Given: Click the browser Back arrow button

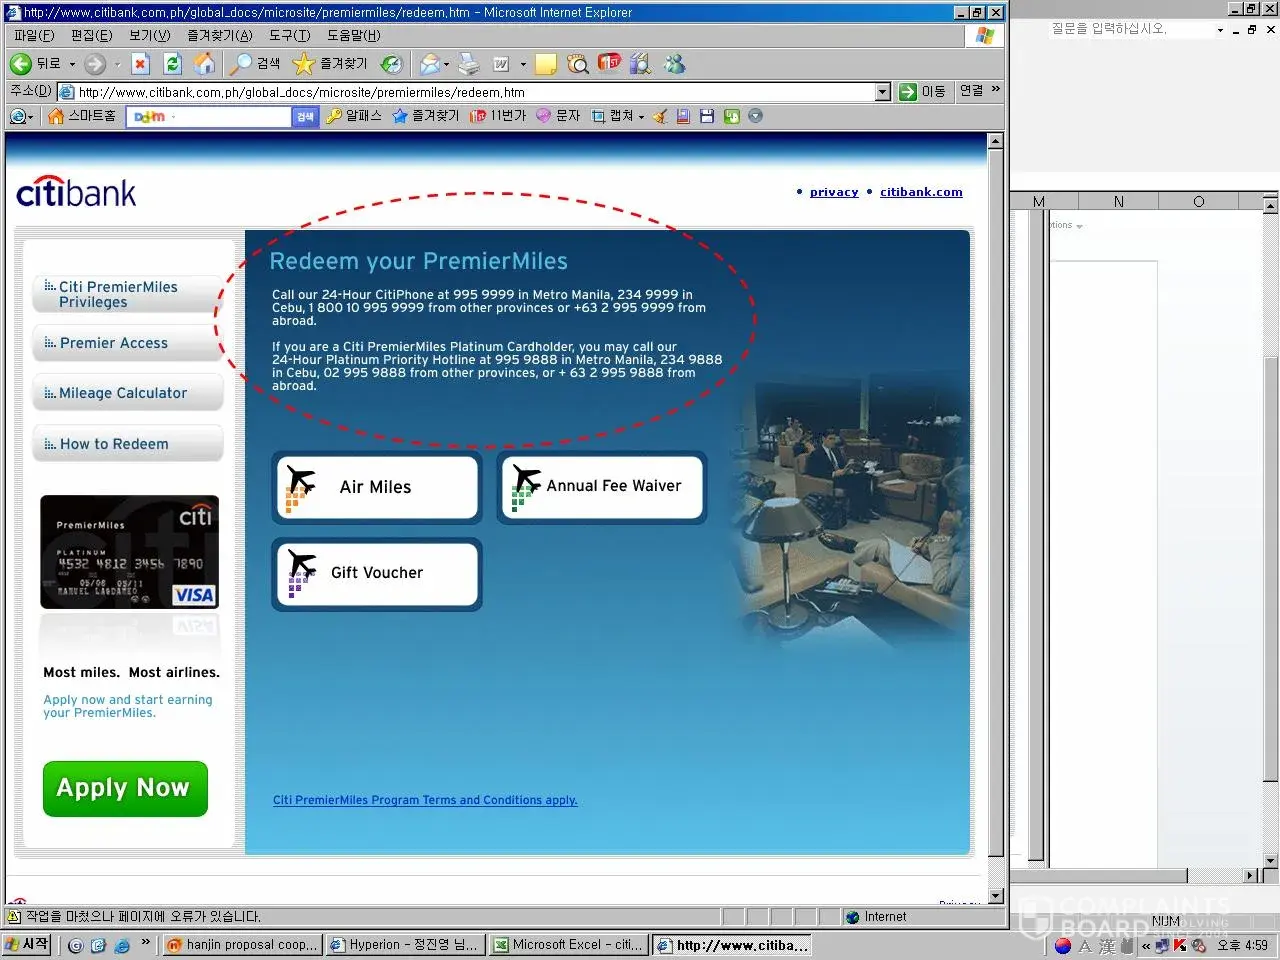Looking at the screenshot, I should coord(21,64).
